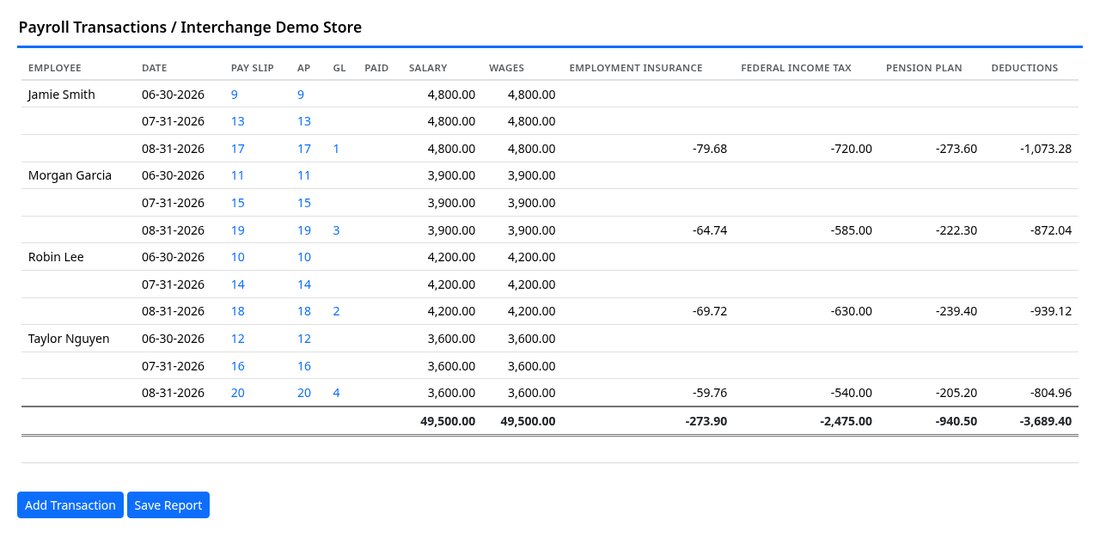Screen dimensions: 1100x538
Task: Open AP entry 9 link
Action: 301,94
